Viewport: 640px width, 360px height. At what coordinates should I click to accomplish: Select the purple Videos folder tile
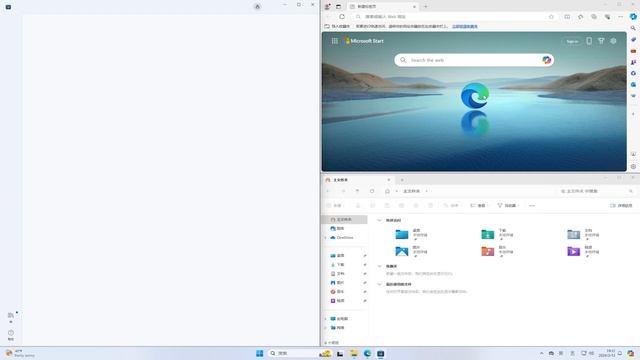point(583,251)
